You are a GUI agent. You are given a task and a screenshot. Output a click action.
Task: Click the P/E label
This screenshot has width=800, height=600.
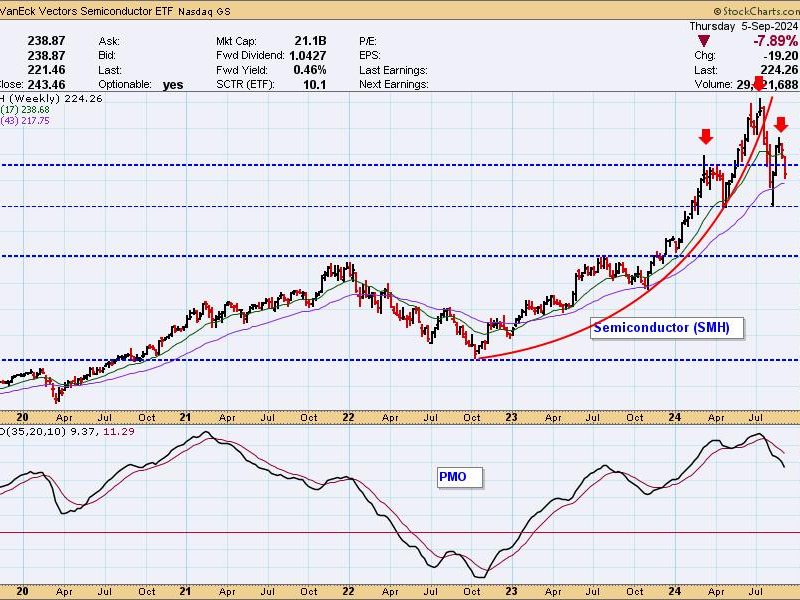(370, 41)
